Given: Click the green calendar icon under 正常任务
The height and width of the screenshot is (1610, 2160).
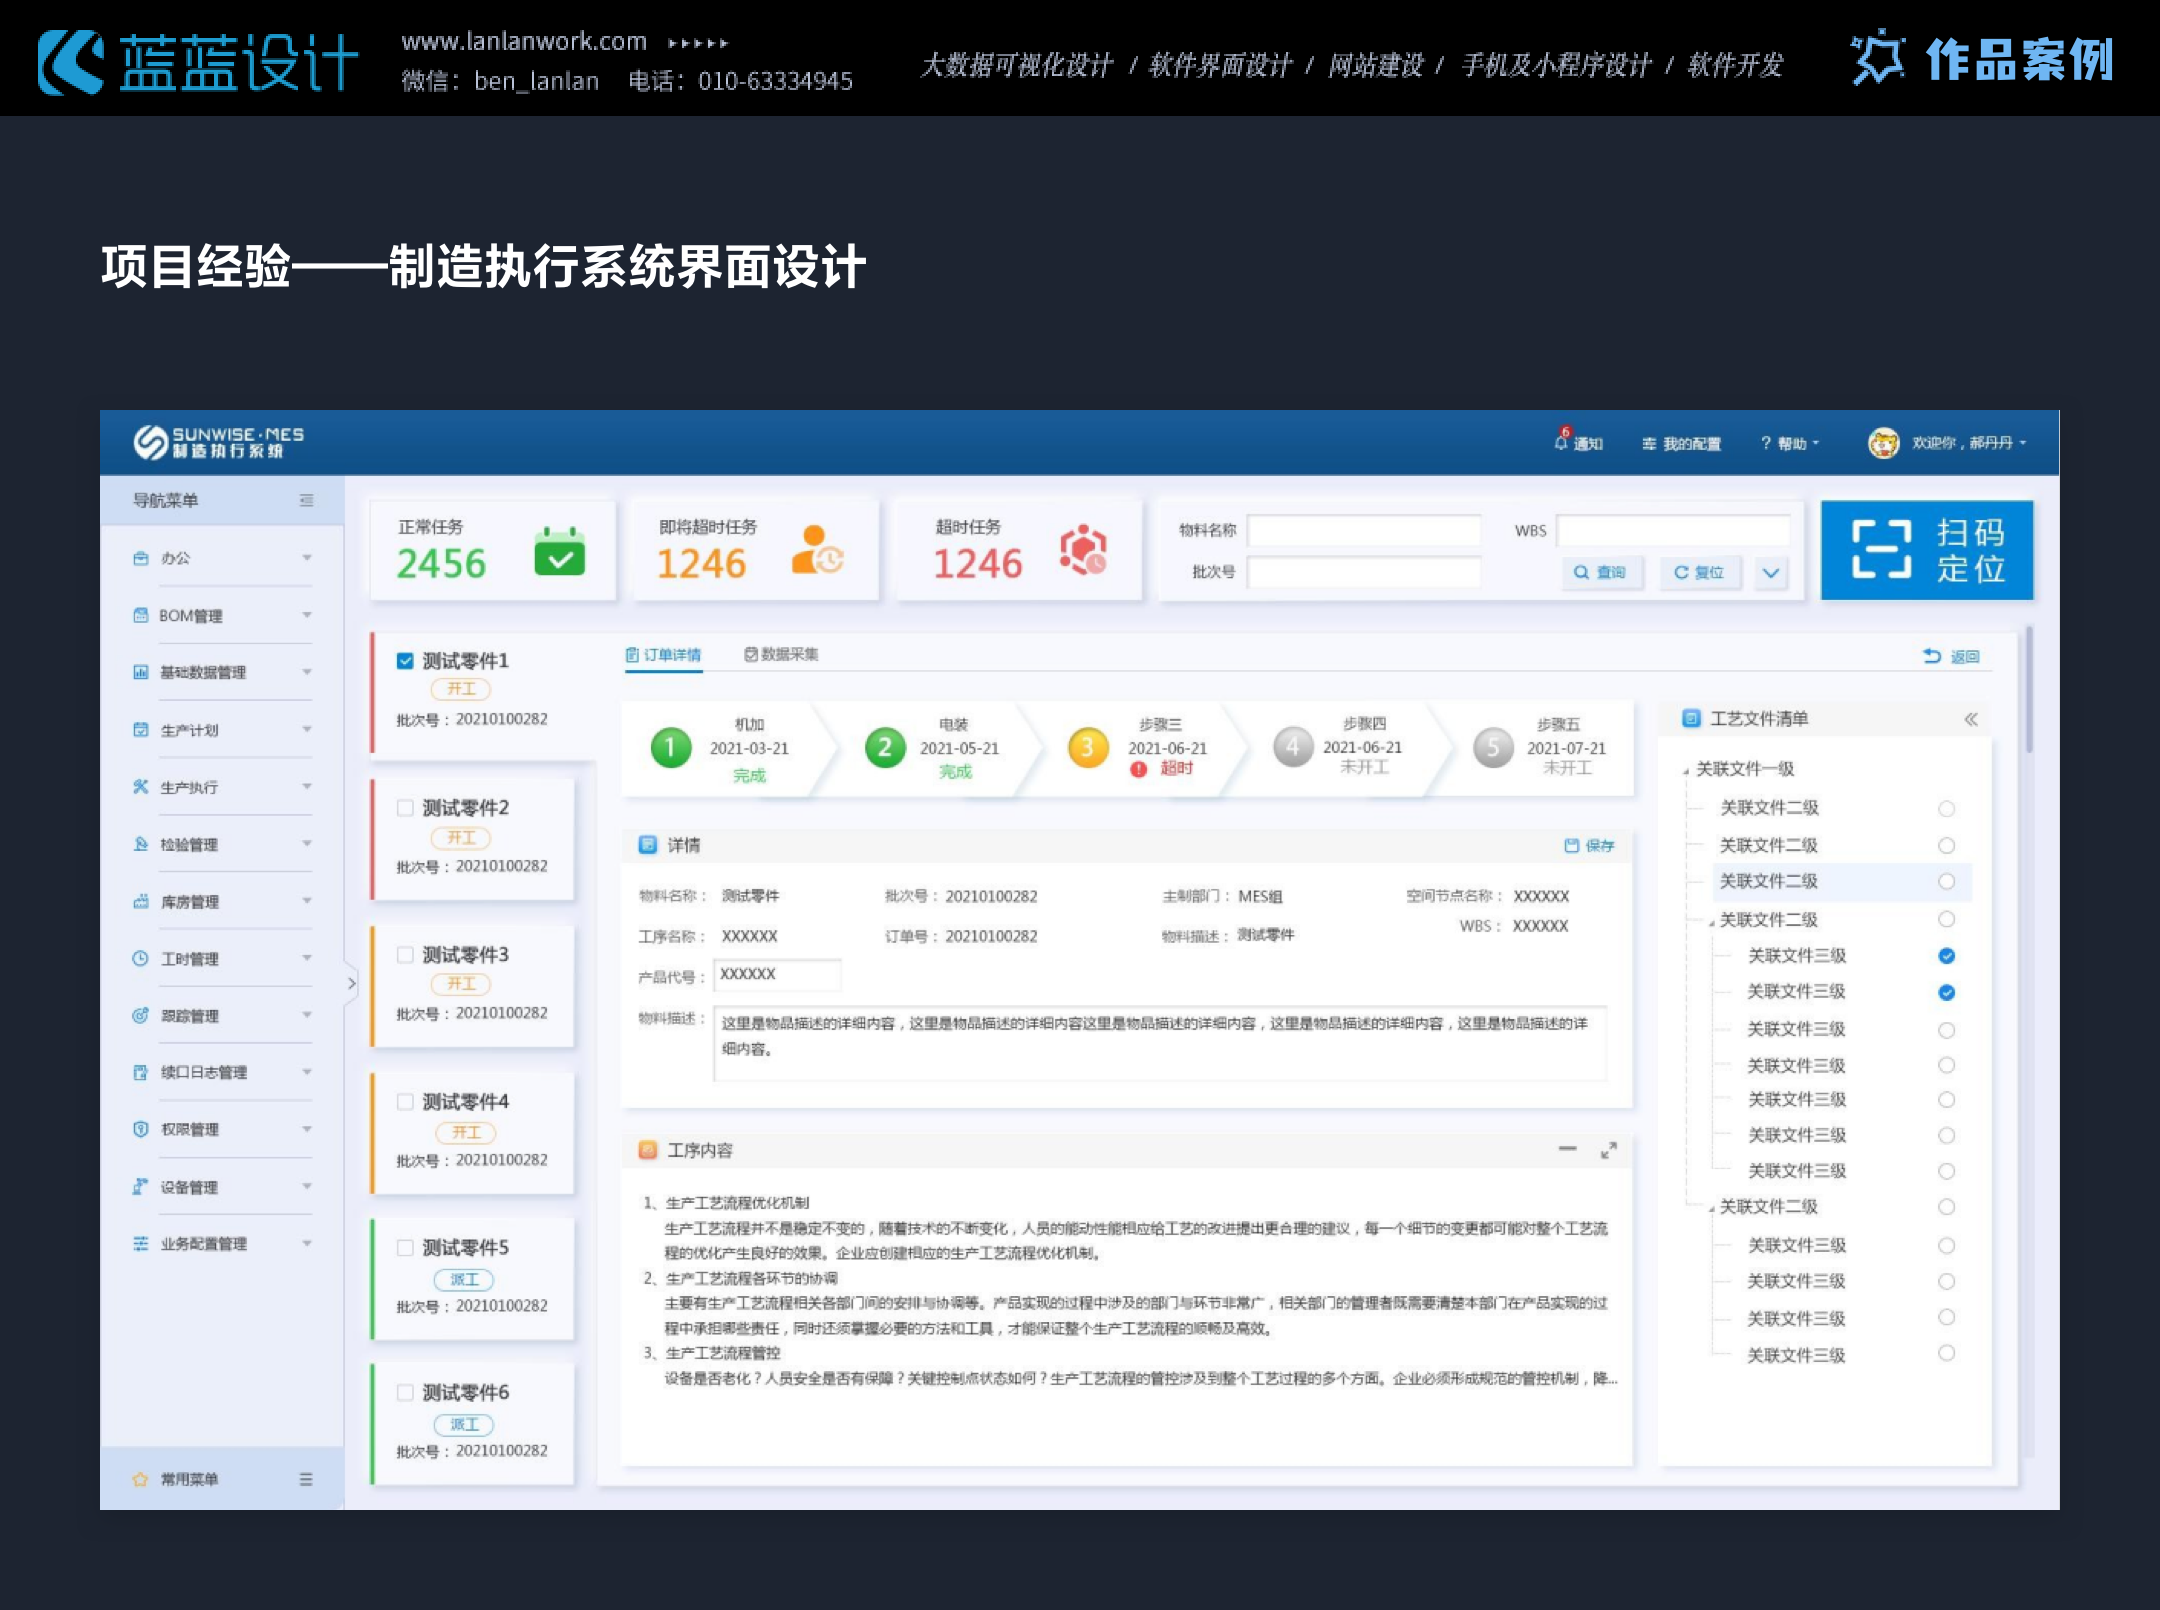Looking at the screenshot, I should pyautogui.click(x=559, y=551).
